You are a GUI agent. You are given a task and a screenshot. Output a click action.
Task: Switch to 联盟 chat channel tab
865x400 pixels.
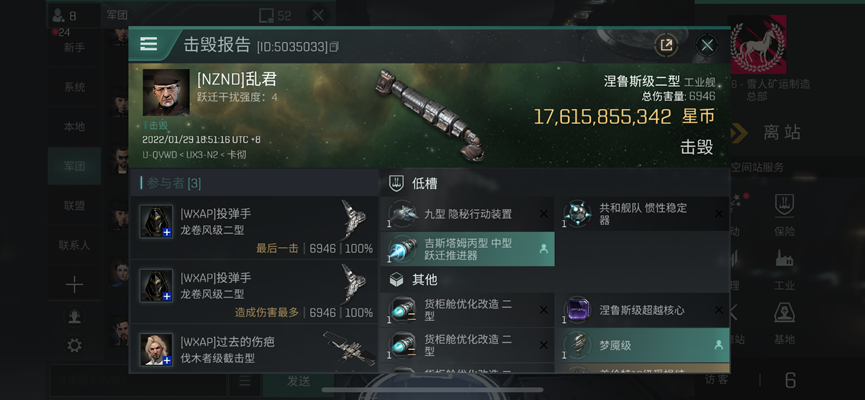[74, 206]
